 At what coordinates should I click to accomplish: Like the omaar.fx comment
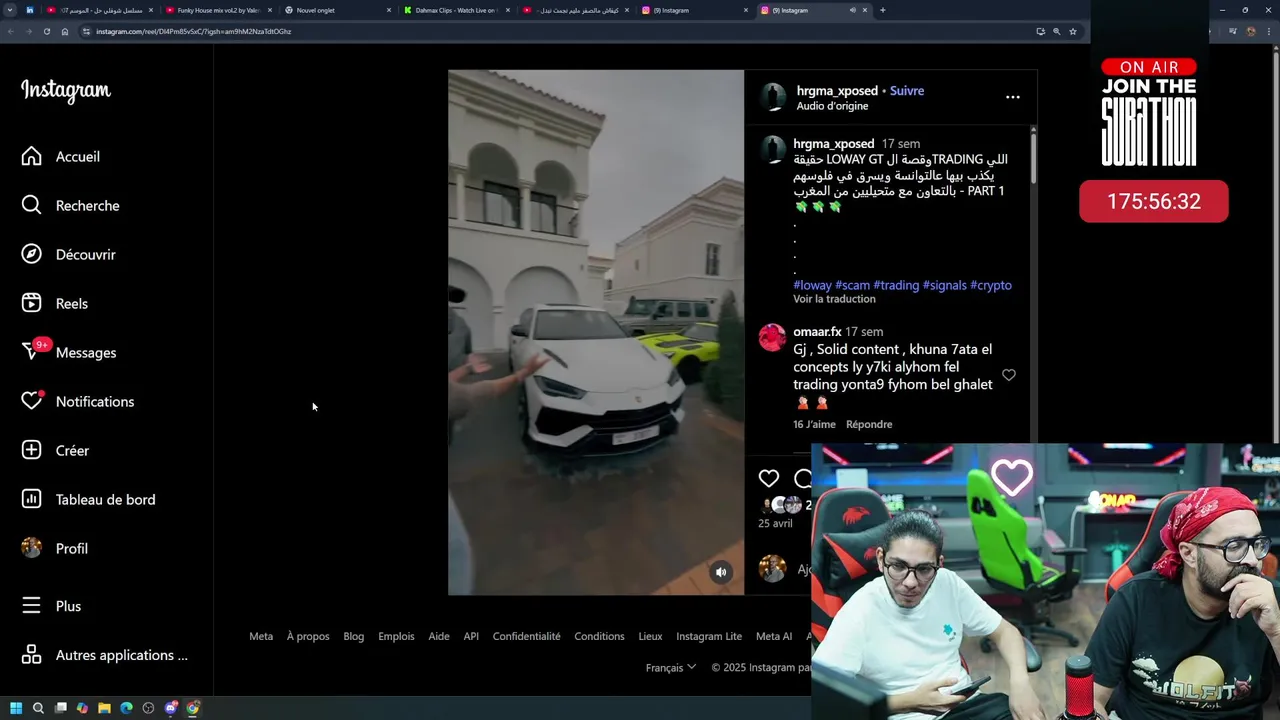tap(1009, 375)
